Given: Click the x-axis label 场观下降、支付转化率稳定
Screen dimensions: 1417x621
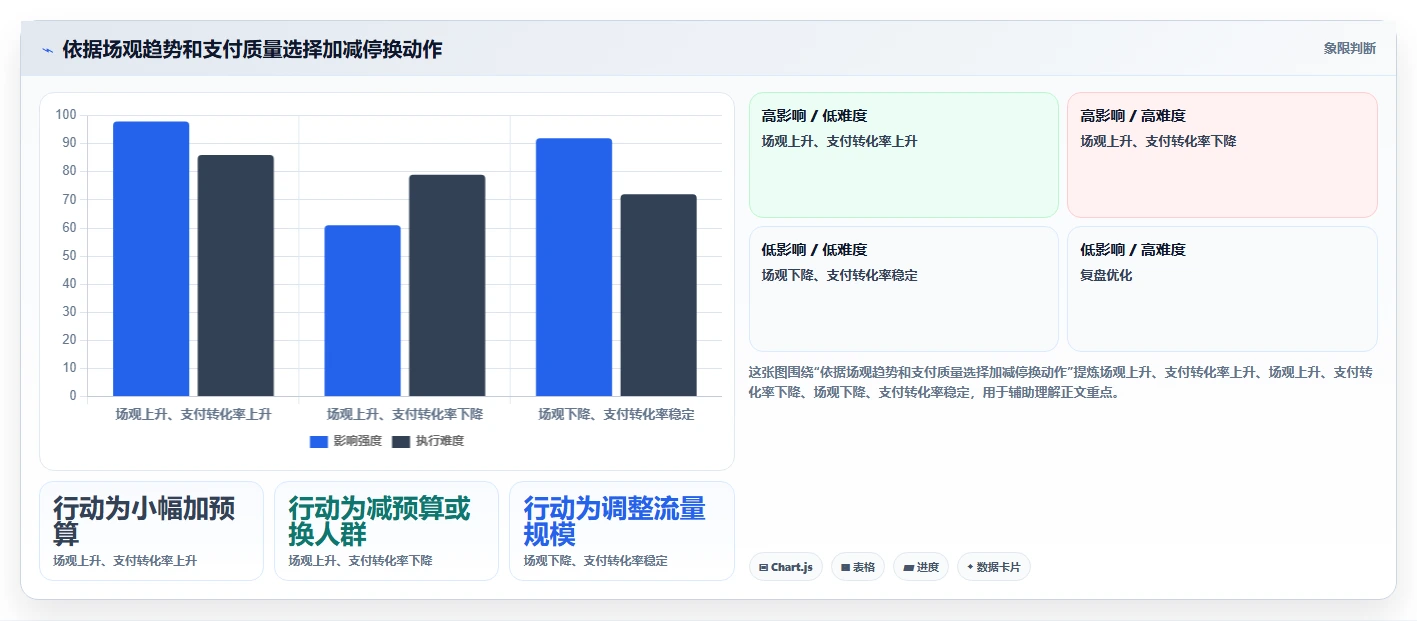Looking at the screenshot, I should coord(616,414).
